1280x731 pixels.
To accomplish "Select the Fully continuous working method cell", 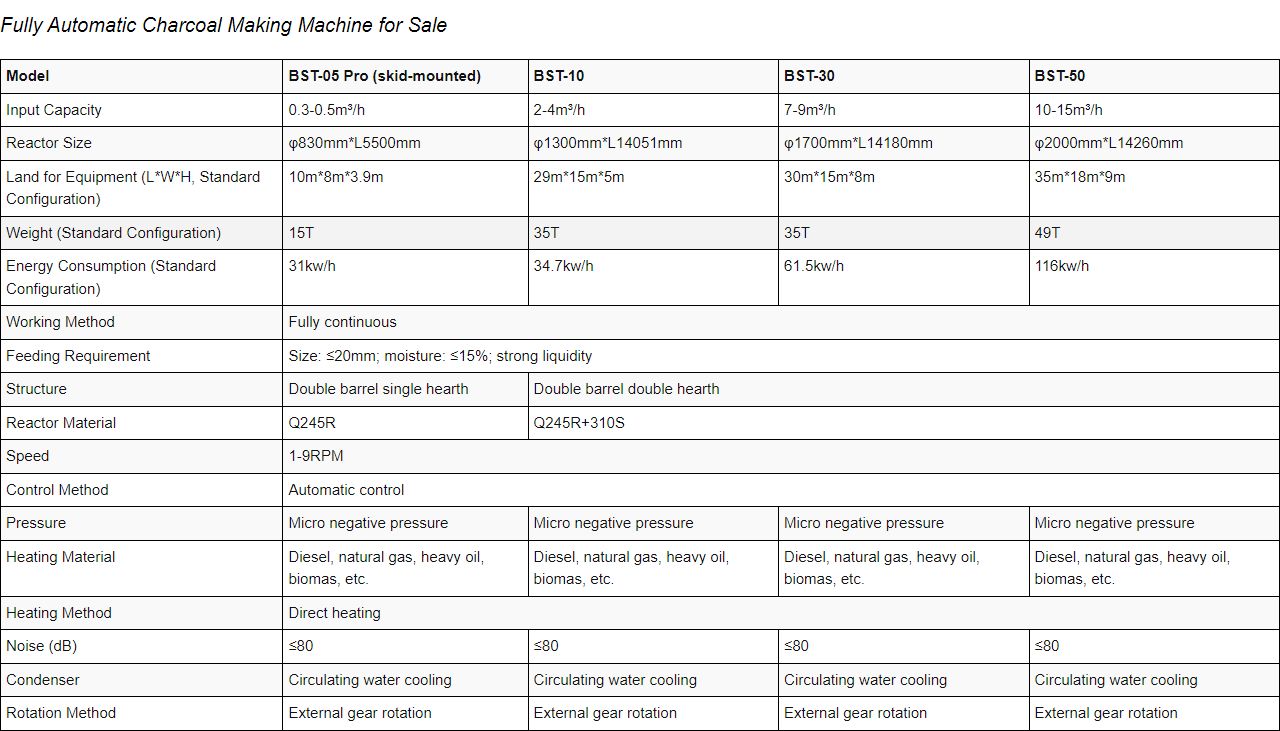I will point(781,322).
